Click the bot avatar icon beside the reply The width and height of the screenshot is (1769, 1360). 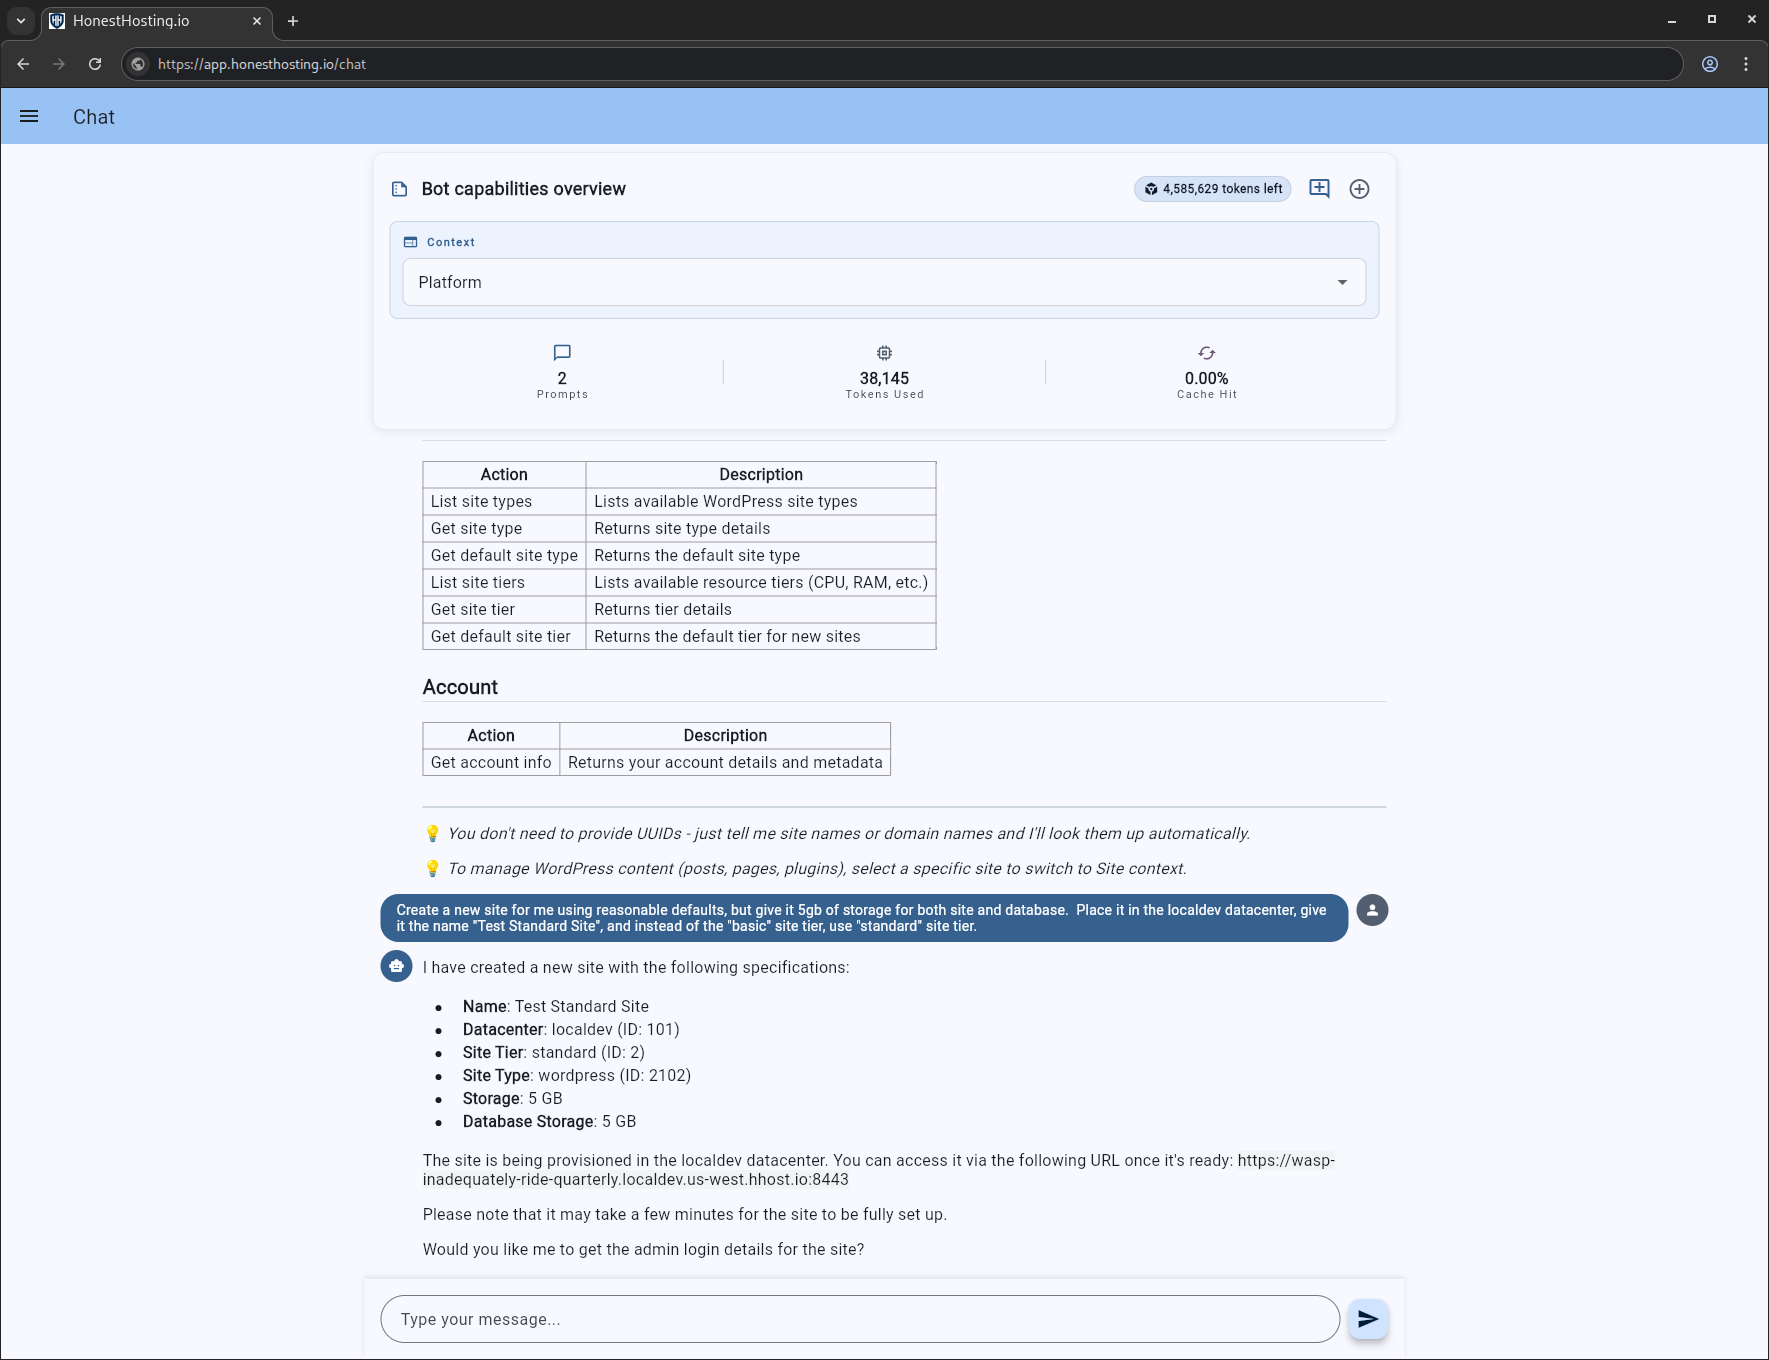point(397,966)
